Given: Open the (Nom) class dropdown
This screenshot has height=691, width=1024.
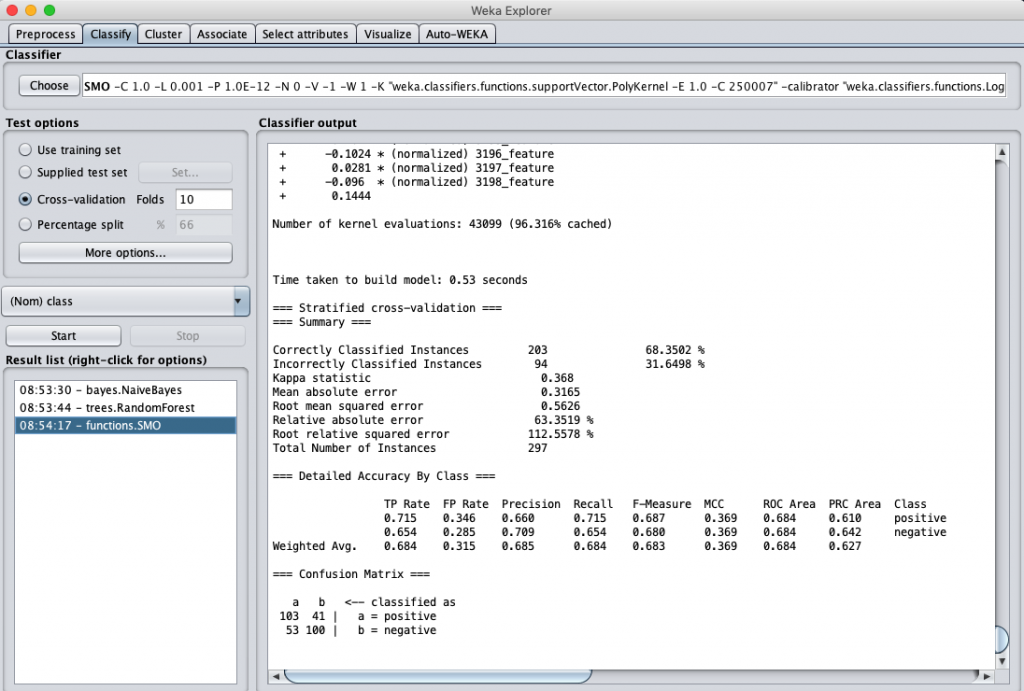Looking at the screenshot, I should tap(126, 301).
